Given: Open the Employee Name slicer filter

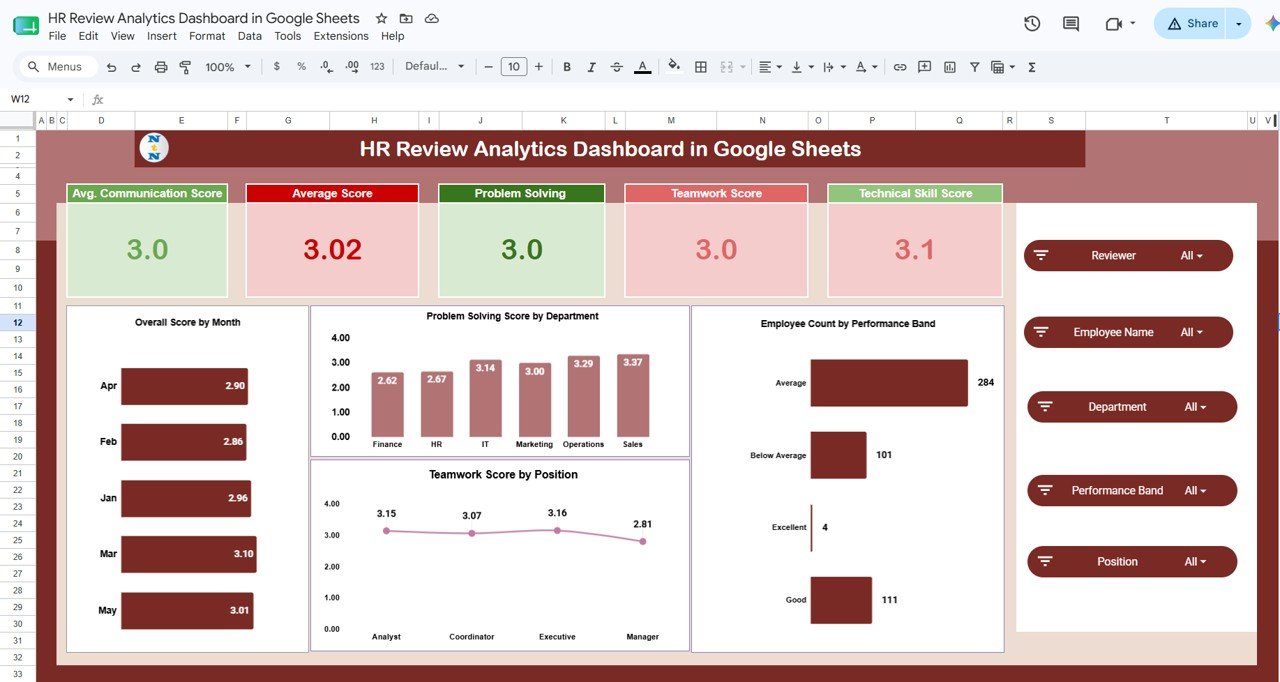Looking at the screenshot, I should 1128,332.
